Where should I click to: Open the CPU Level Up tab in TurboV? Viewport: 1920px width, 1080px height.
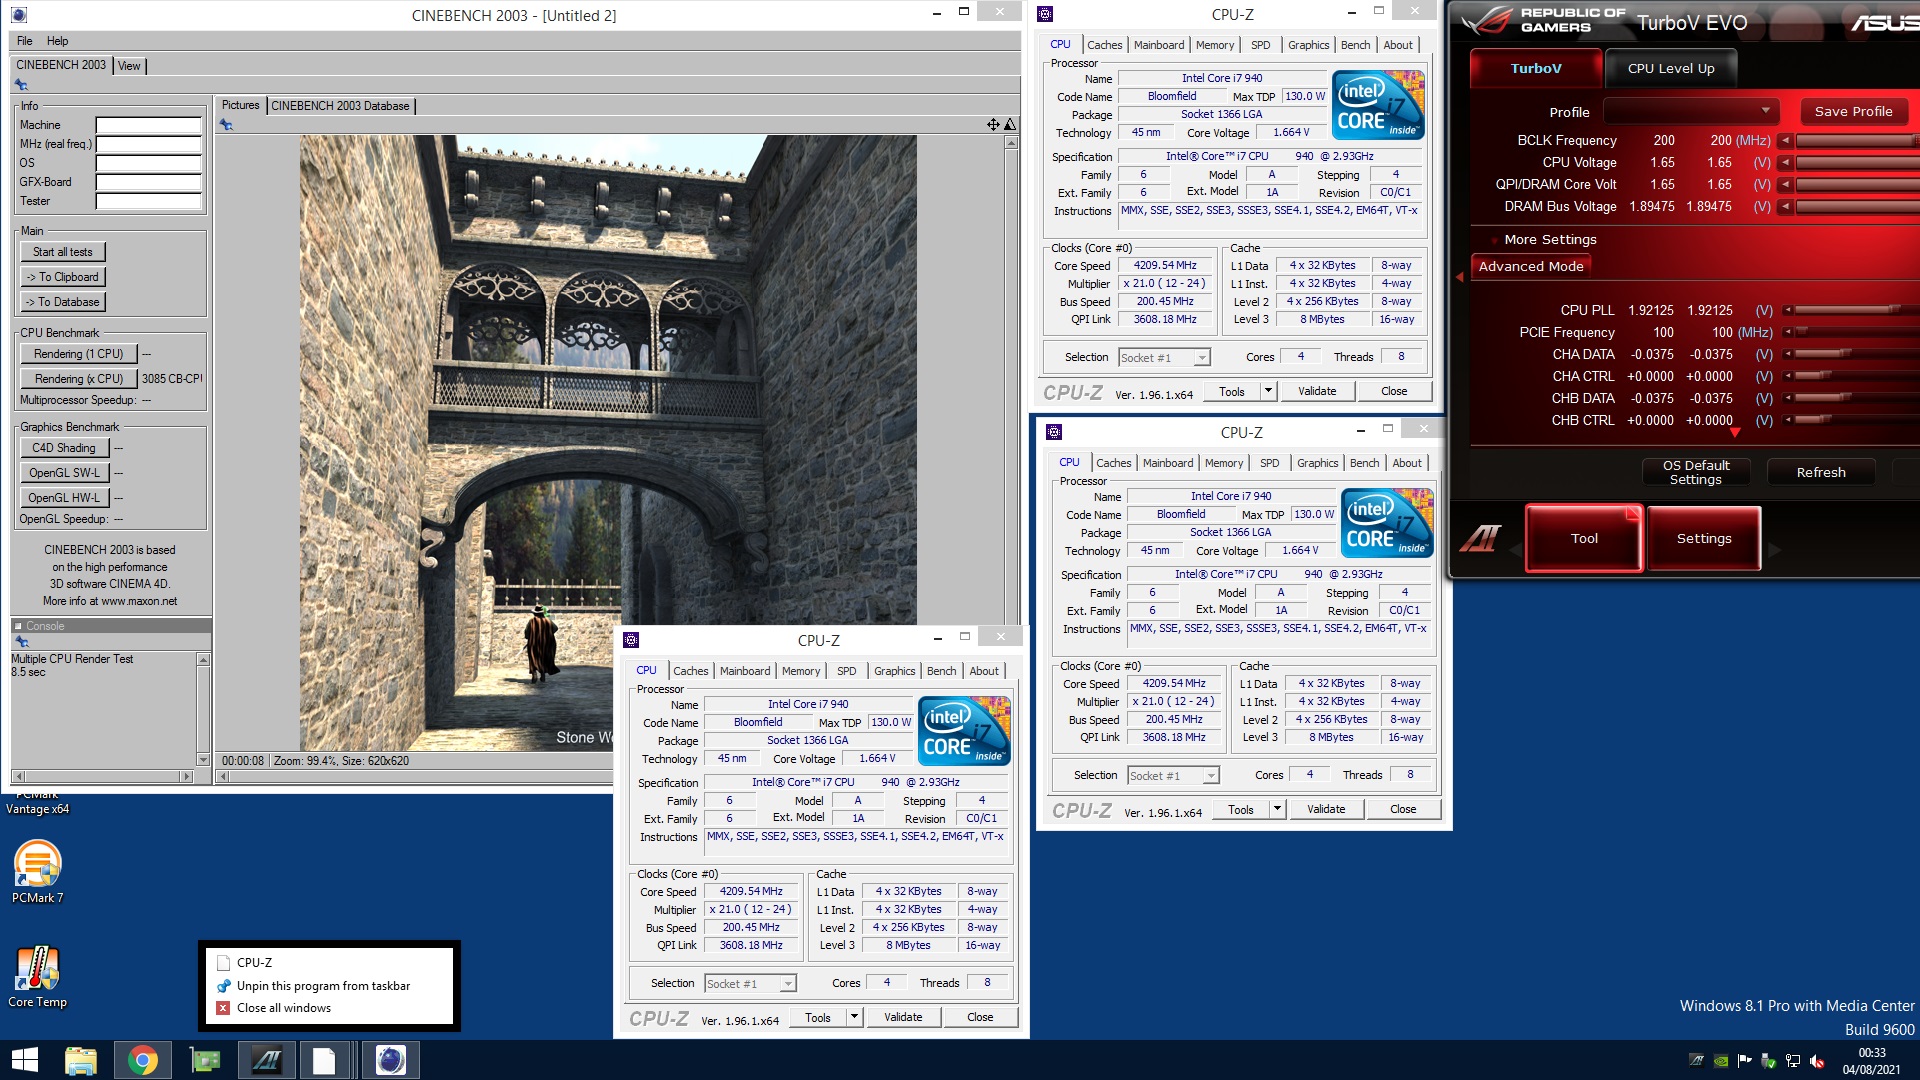click(x=1670, y=69)
